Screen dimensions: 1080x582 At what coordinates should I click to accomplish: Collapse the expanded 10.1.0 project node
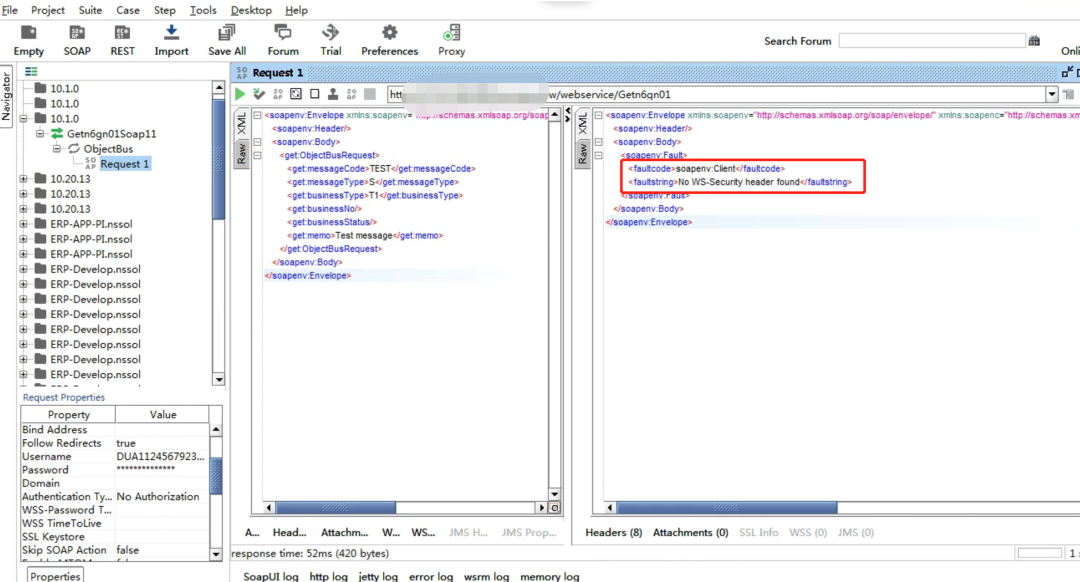(23, 118)
